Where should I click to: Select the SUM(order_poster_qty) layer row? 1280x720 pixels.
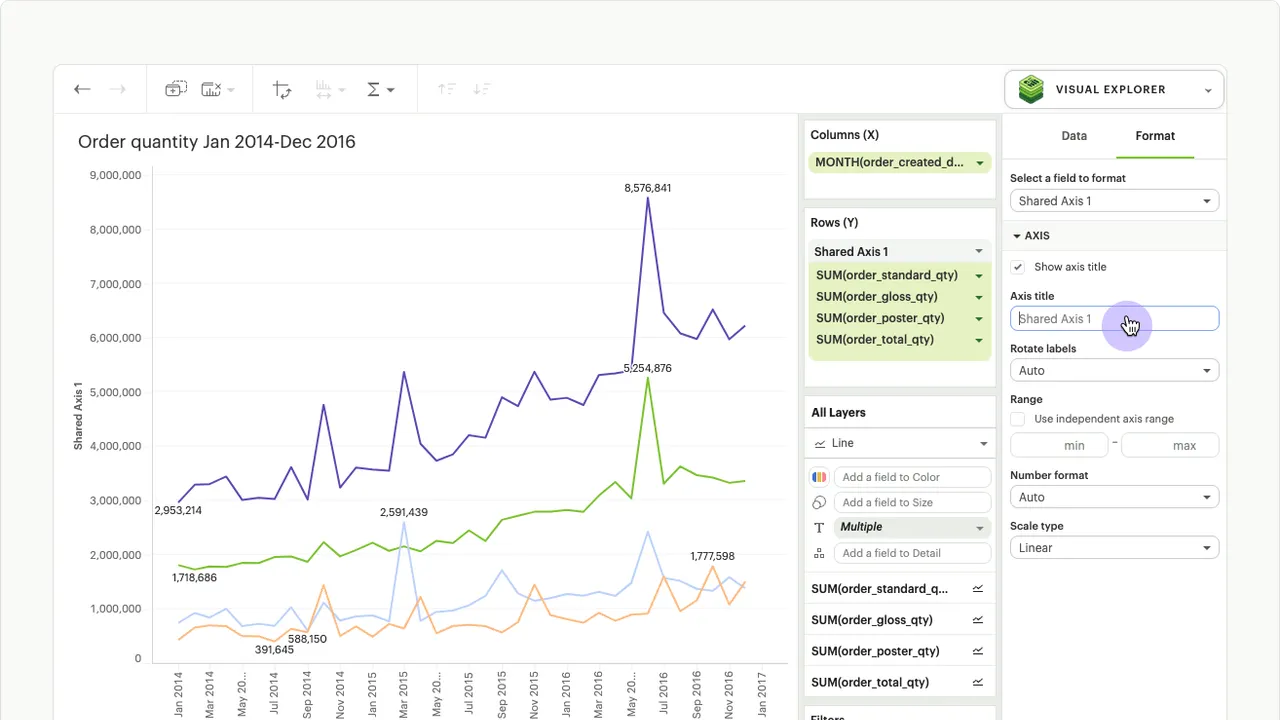[899, 651]
